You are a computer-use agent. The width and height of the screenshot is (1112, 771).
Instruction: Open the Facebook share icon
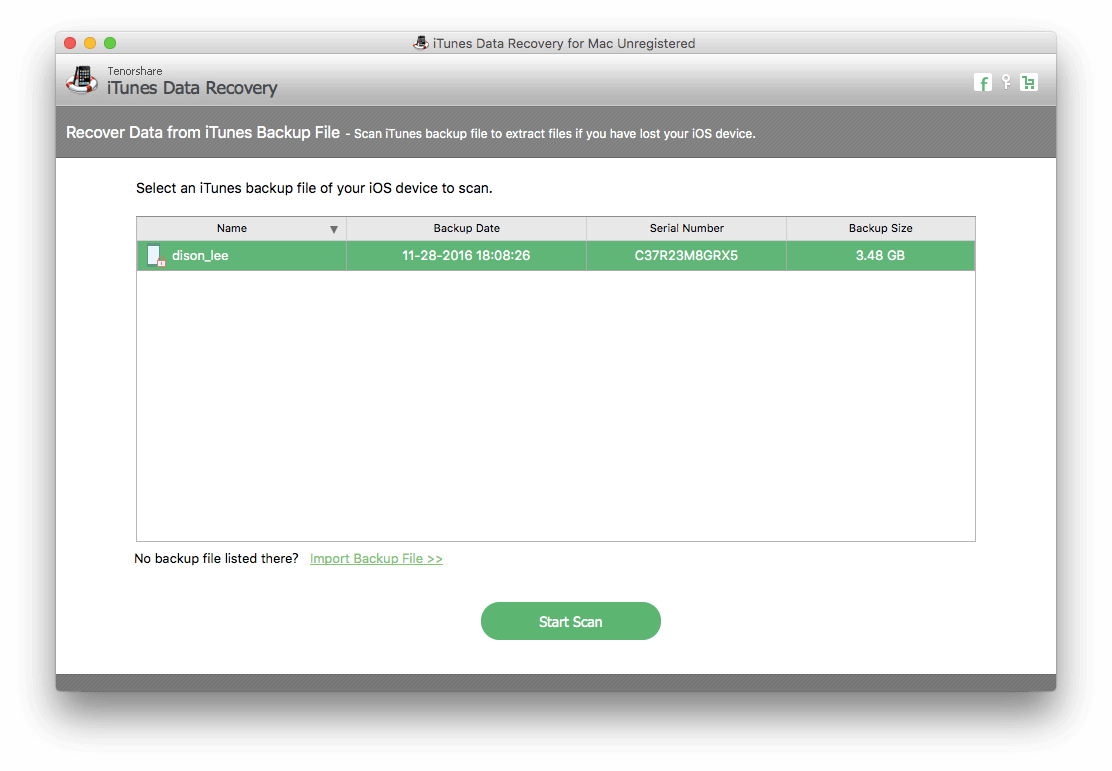tap(982, 83)
